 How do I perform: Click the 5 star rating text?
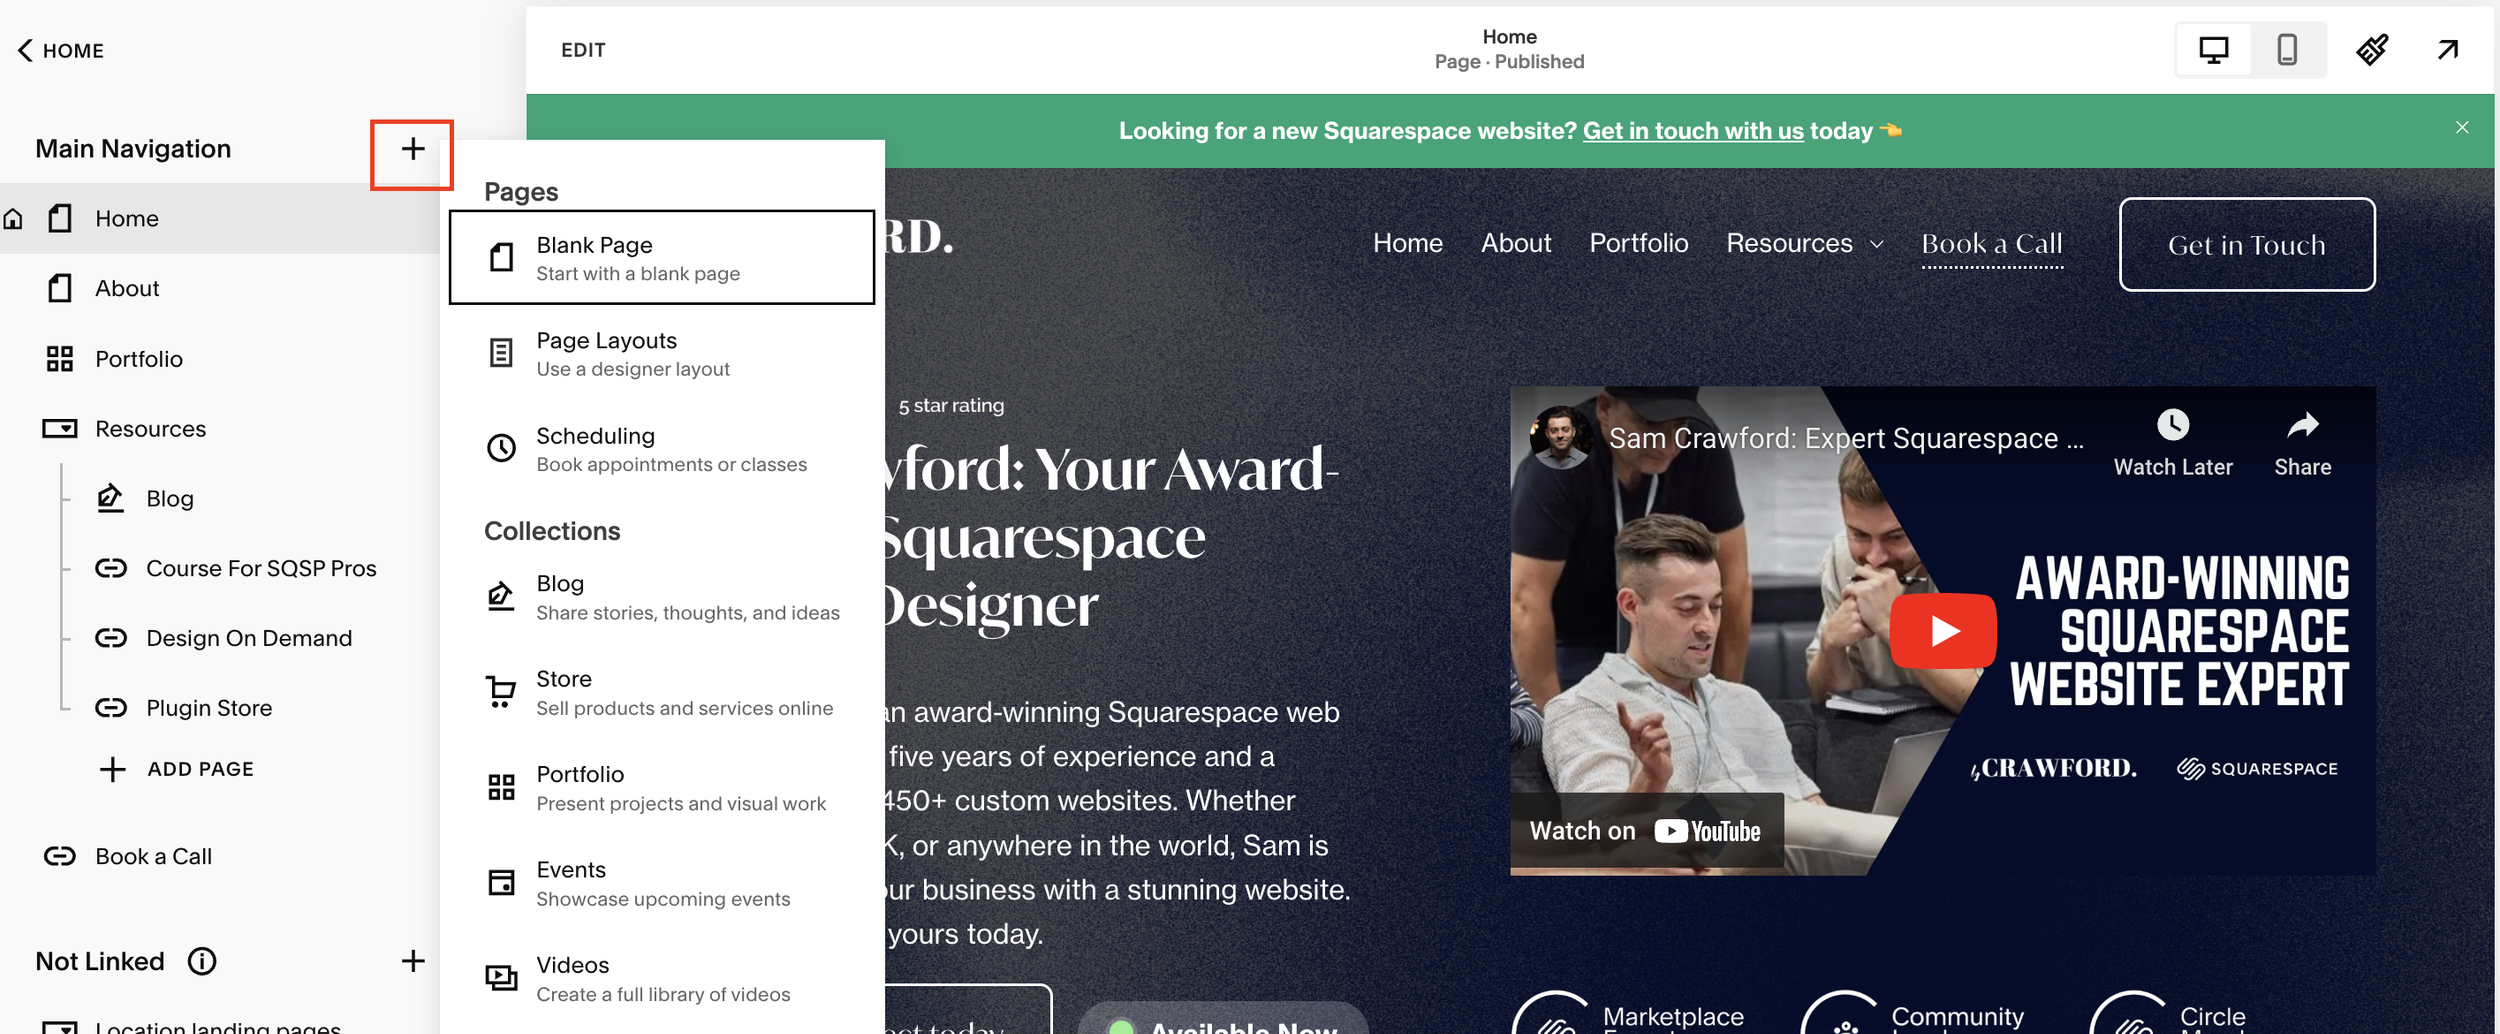coord(951,405)
